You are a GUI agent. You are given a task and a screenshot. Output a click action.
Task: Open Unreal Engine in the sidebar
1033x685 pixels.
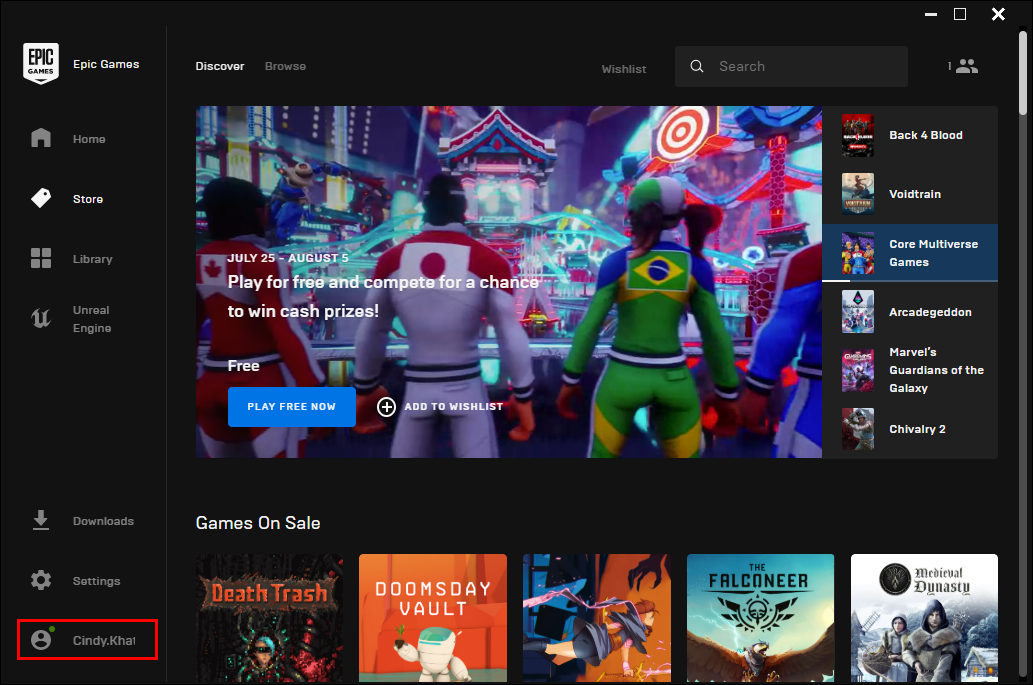pos(92,319)
